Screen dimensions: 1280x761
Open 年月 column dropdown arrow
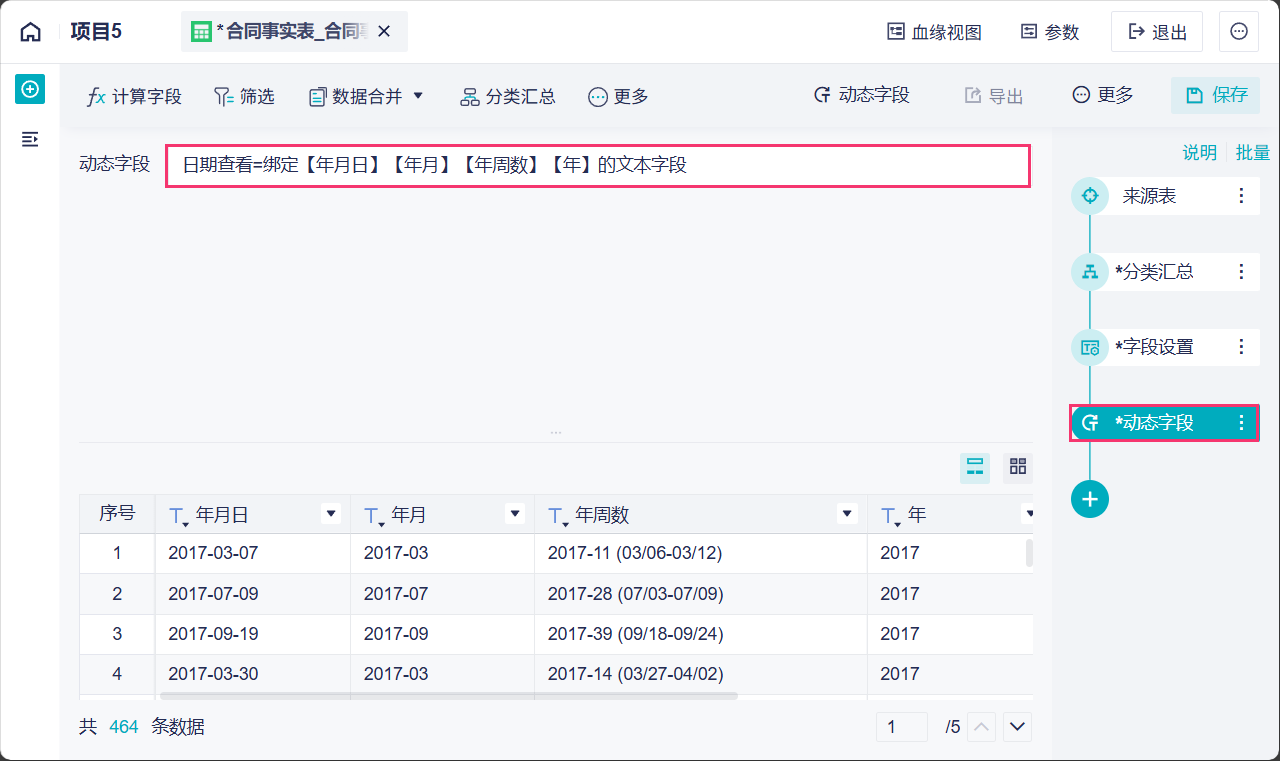tap(515, 514)
